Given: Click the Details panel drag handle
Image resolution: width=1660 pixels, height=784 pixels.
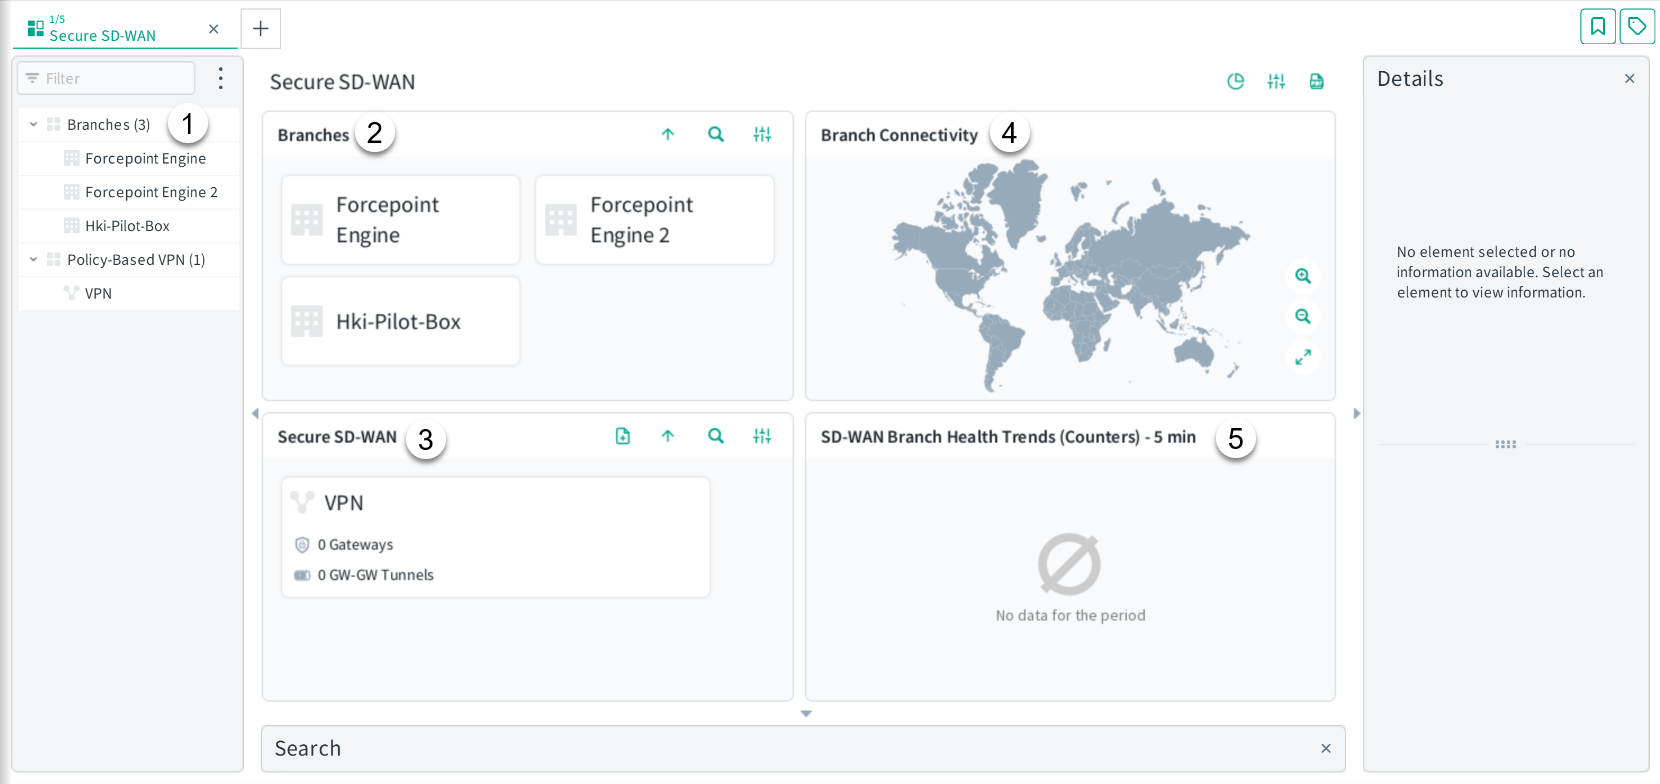Looking at the screenshot, I should coord(1506,444).
